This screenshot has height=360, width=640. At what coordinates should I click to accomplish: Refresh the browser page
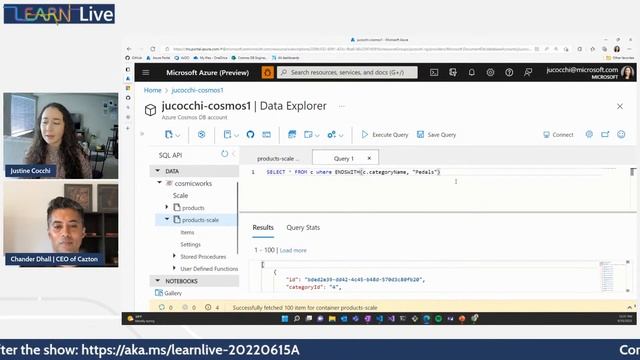[x=153, y=49]
